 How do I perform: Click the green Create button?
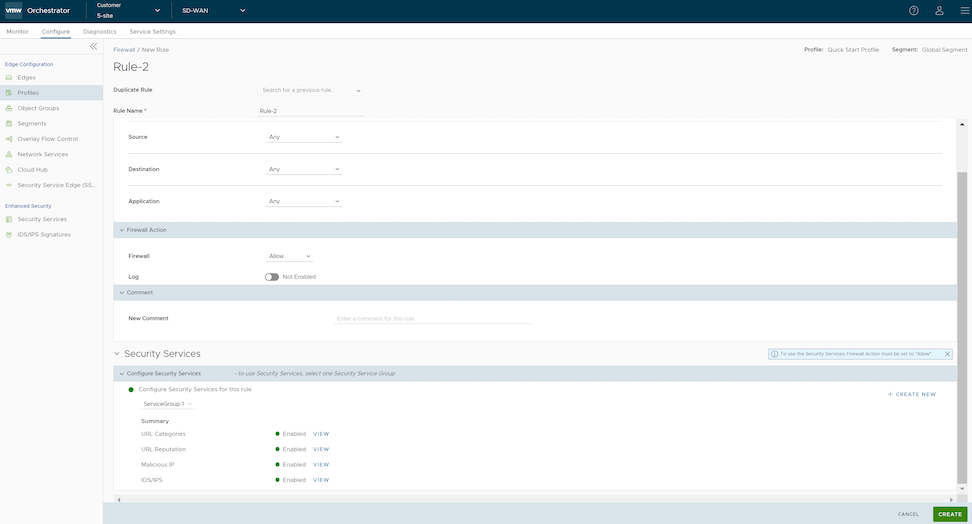click(x=949, y=514)
